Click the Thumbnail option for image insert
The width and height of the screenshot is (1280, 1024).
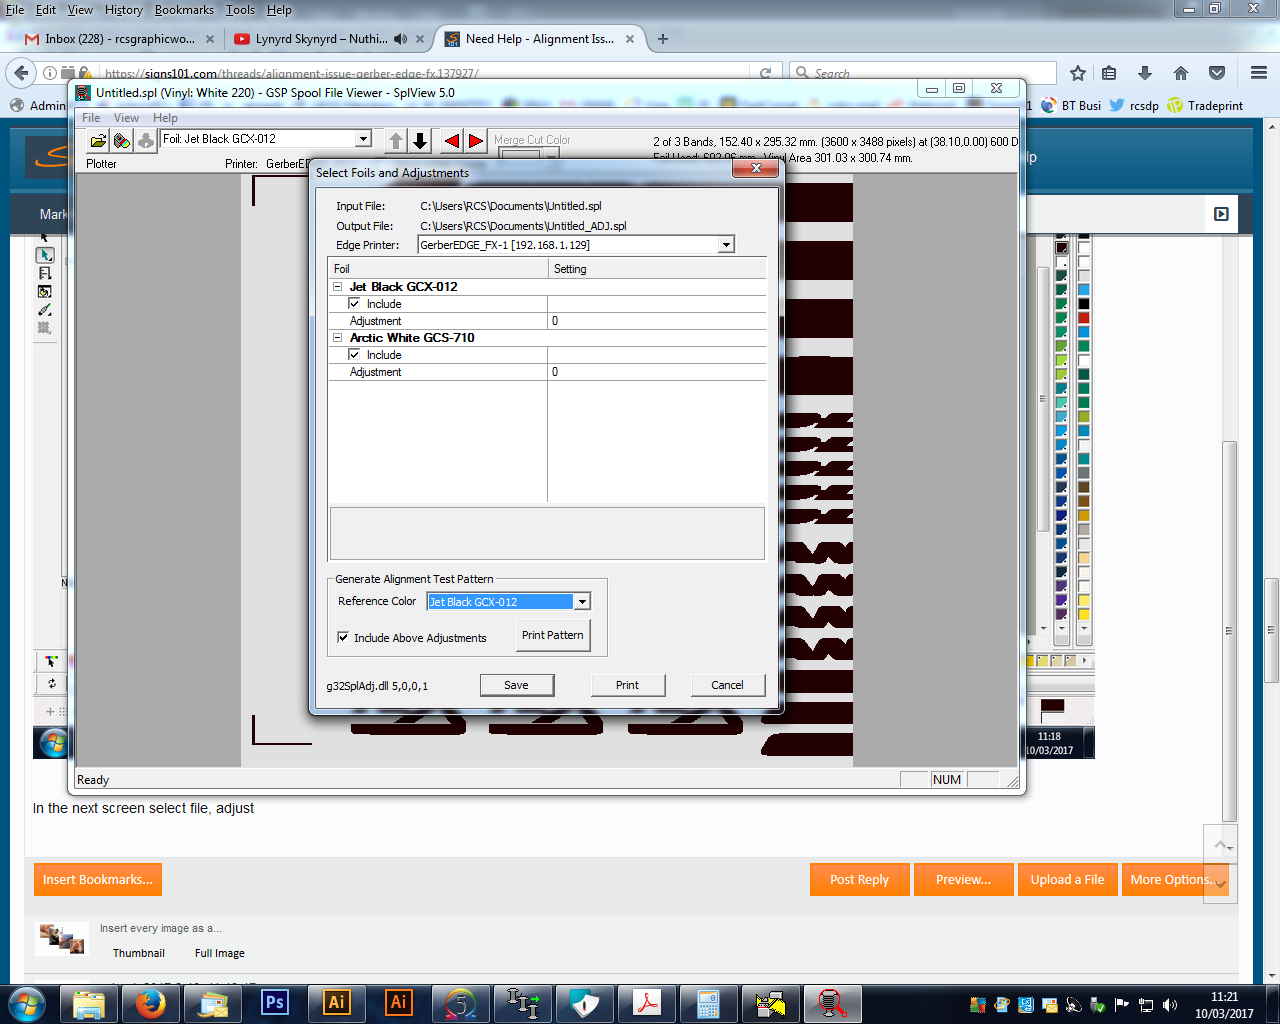[139, 953]
